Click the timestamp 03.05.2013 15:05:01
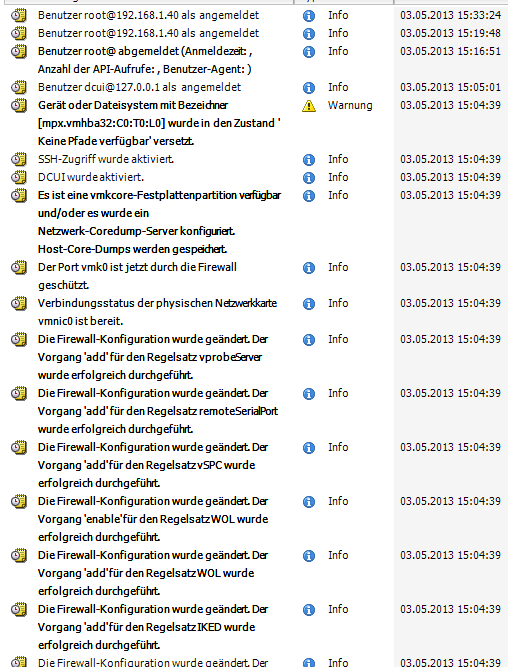The height and width of the screenshot is (667, 508). pos(450,87)
